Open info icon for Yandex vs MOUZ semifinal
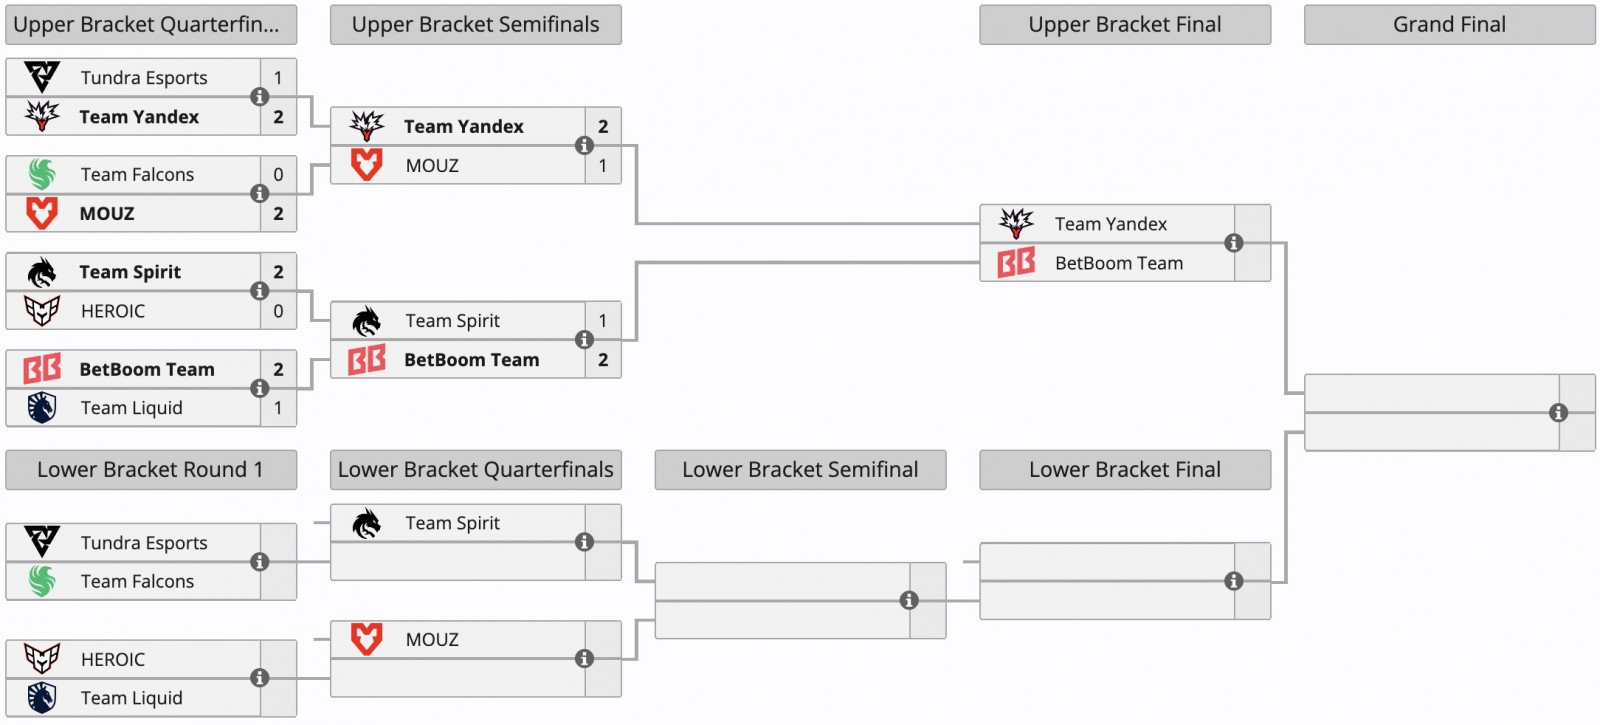The width and height of the screenshot is (1600, 725). (x=584, y=146)
